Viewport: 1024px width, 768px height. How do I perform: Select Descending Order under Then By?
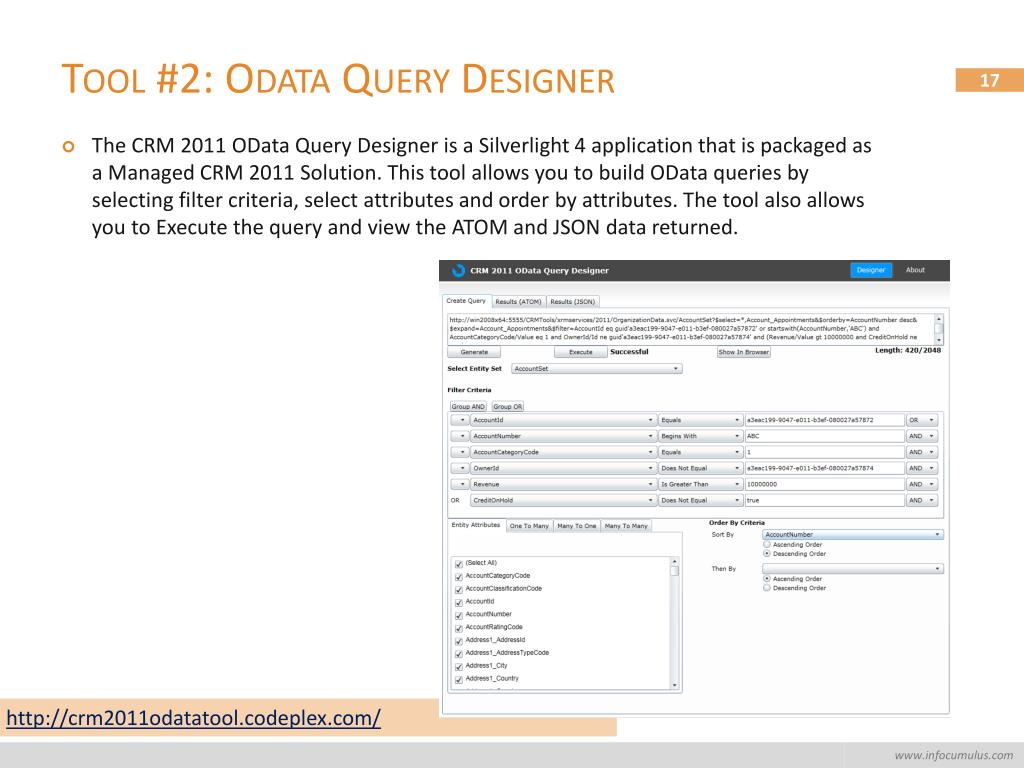click(x=767, y=588)
